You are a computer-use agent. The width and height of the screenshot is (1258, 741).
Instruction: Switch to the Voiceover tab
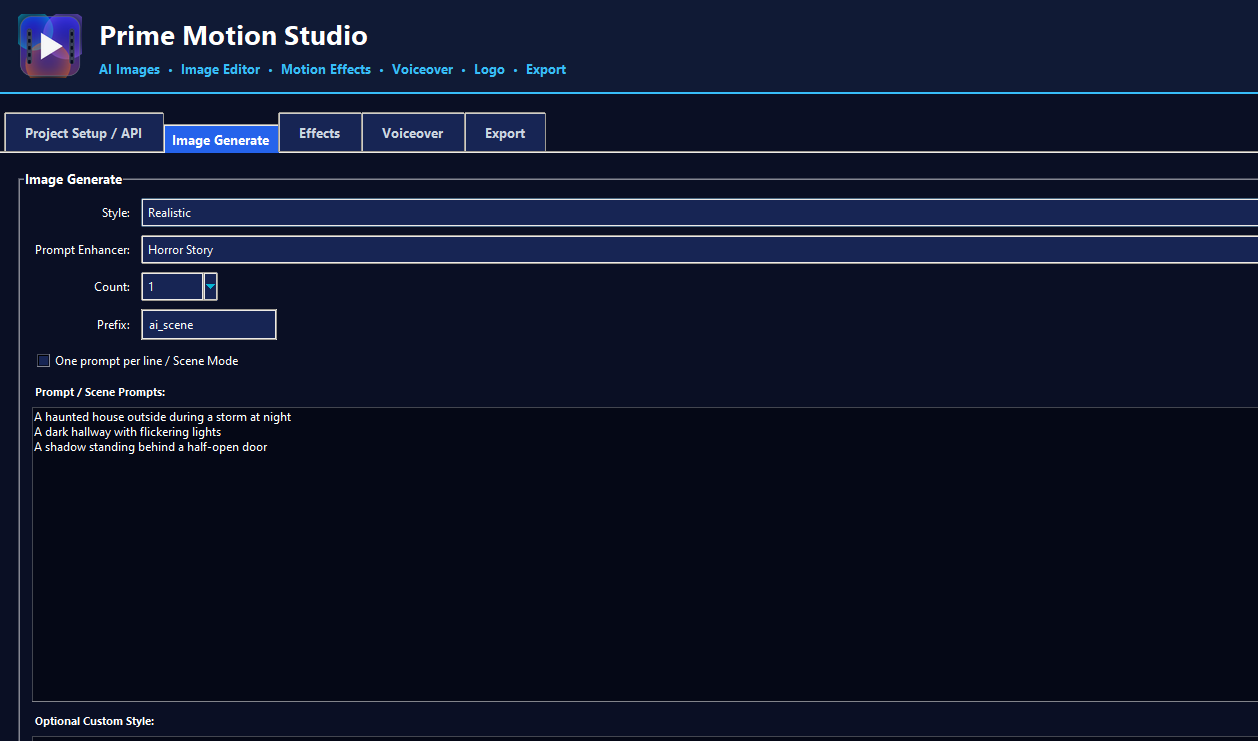(413, 133)
